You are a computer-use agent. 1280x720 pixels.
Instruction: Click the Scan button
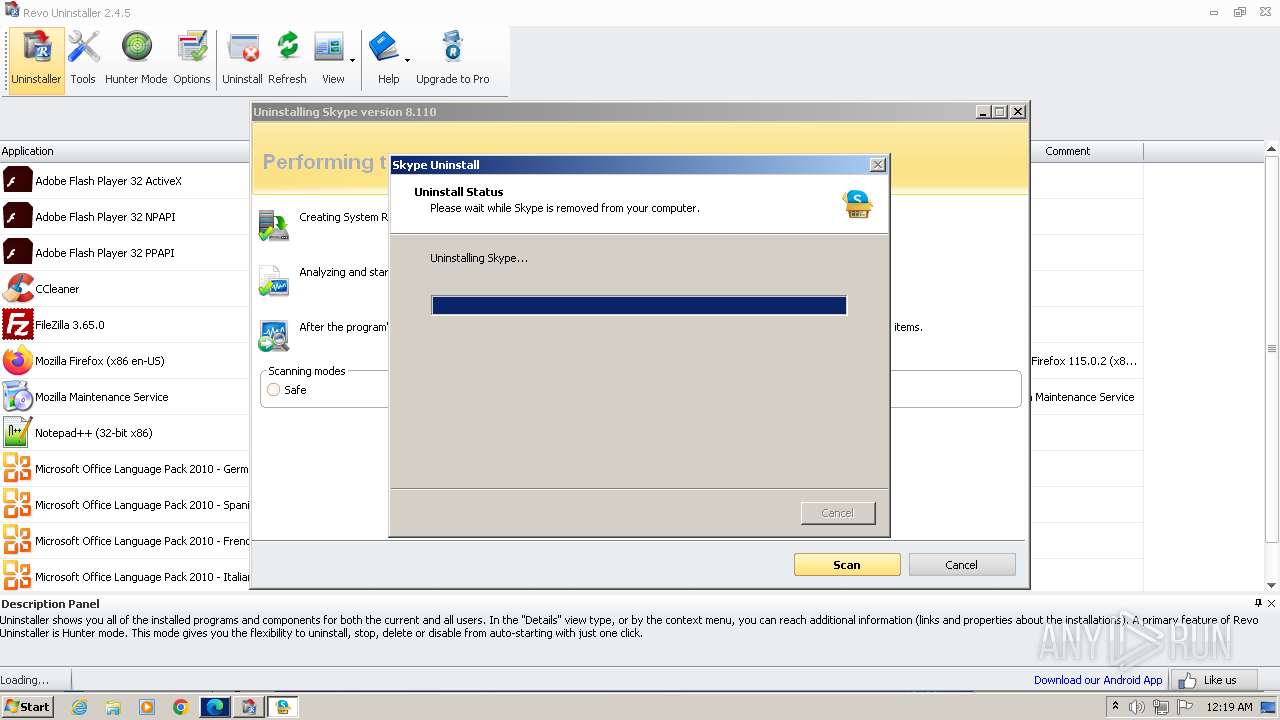coord(847,565)
